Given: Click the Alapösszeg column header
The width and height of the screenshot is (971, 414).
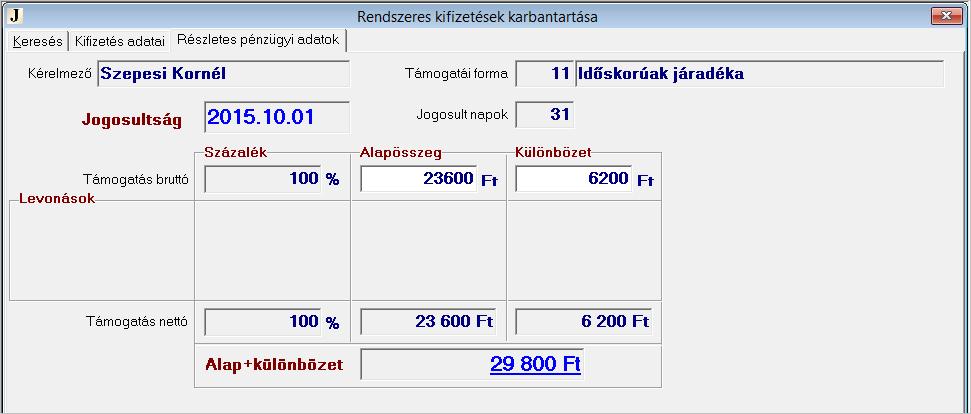Looking at the screenshot, I should tap(400, 153).
